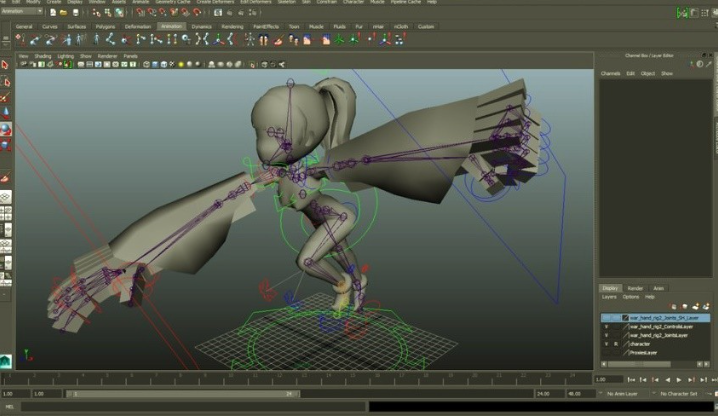Click the wireframe cube shading icon
The image size is (718, 416).
pyautogui.click(x=147, y=64)
